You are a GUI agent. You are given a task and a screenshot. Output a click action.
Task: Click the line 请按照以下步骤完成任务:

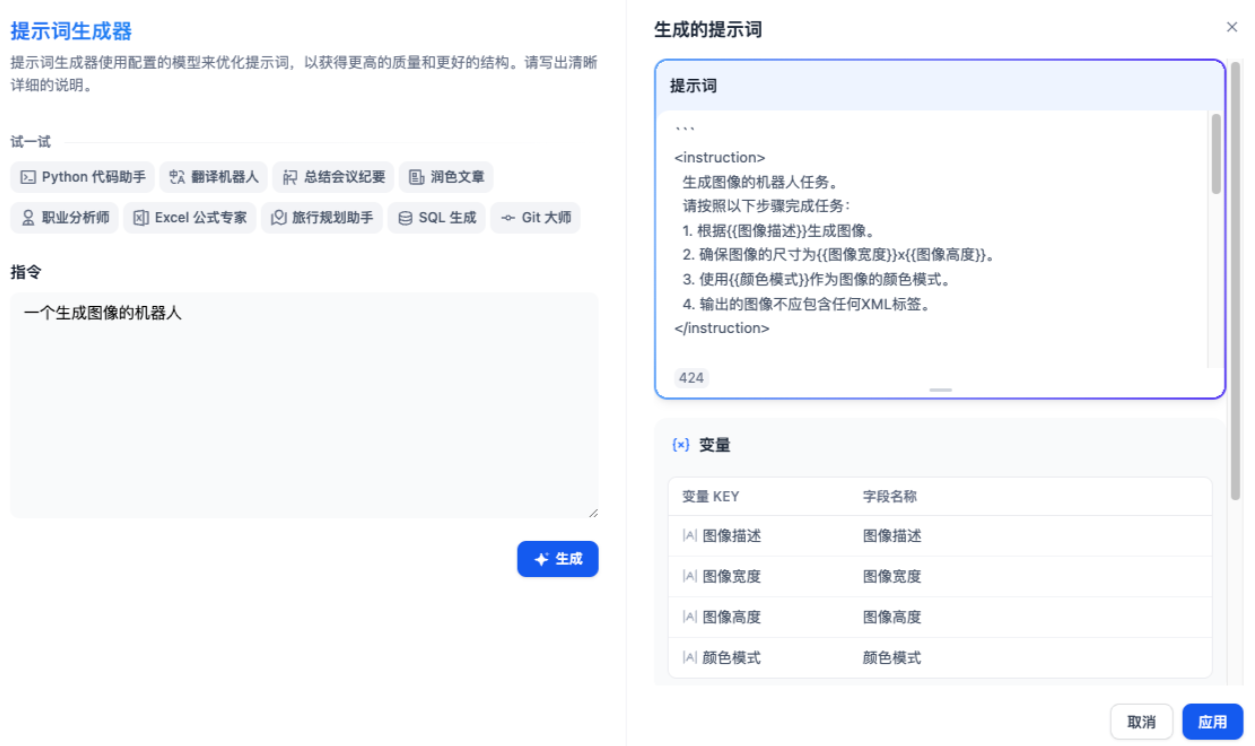(x=767, y=206)
